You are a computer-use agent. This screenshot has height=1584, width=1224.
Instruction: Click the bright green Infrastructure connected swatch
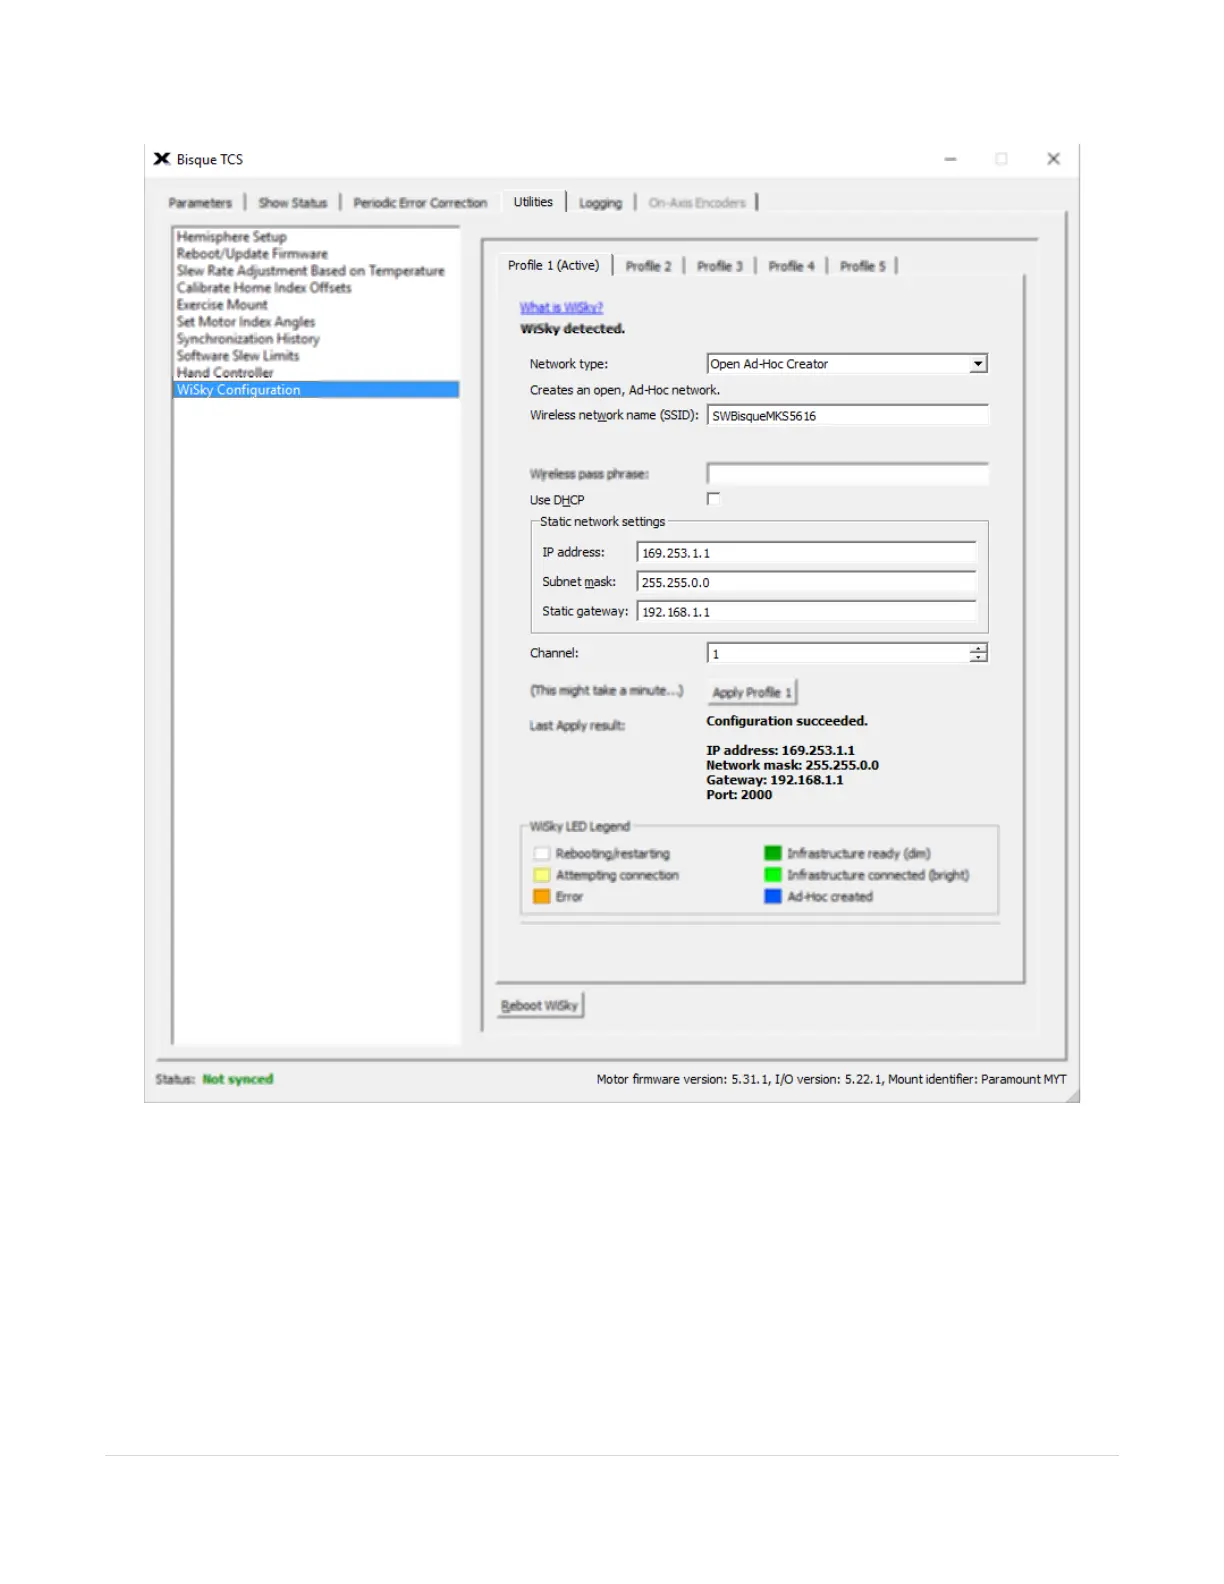click(772, 875)
